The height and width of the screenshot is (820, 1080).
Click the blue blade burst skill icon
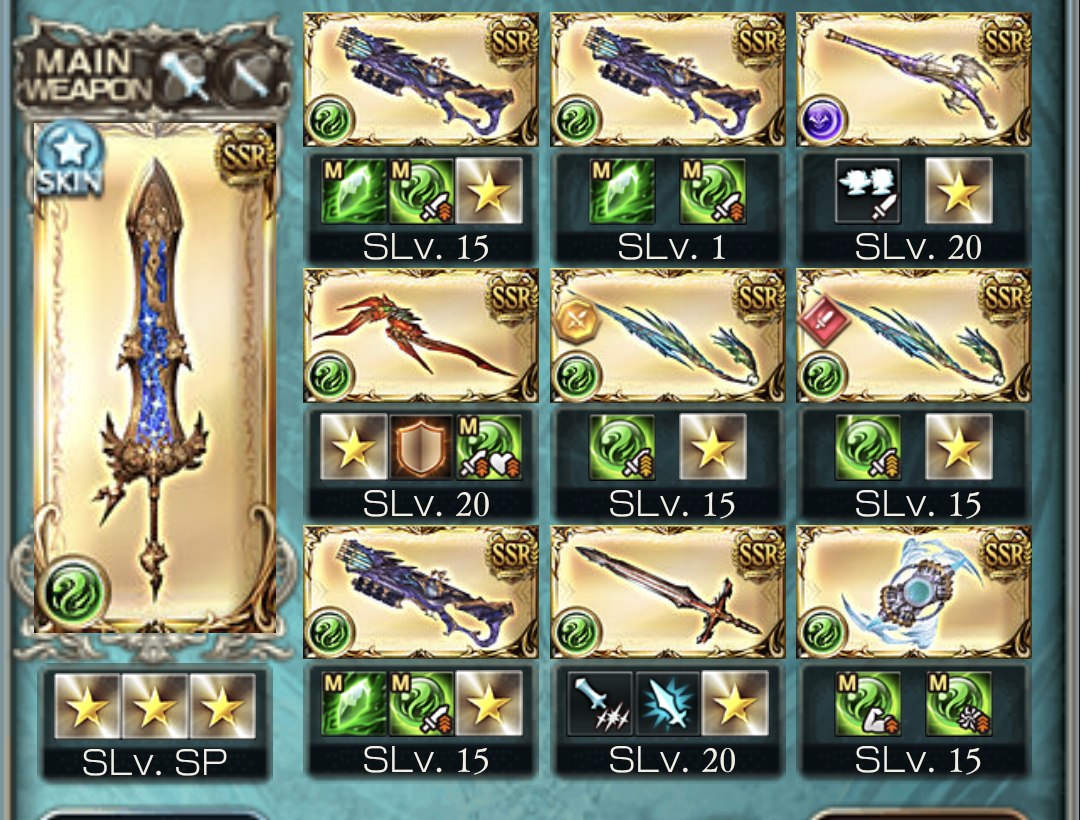(x=668, y=704)
